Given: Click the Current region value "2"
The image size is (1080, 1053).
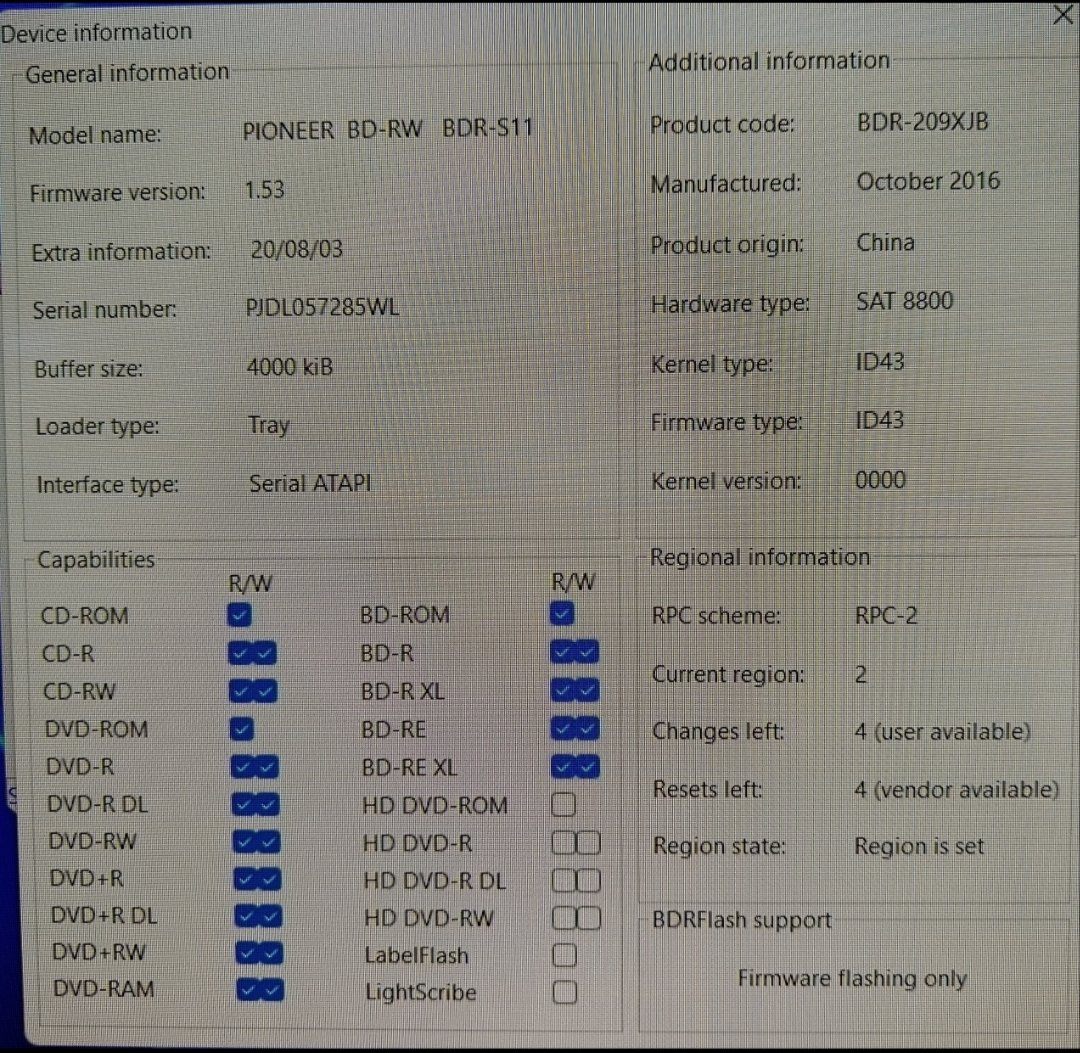Looking at the screenshot, I should (x=861, y=674).
